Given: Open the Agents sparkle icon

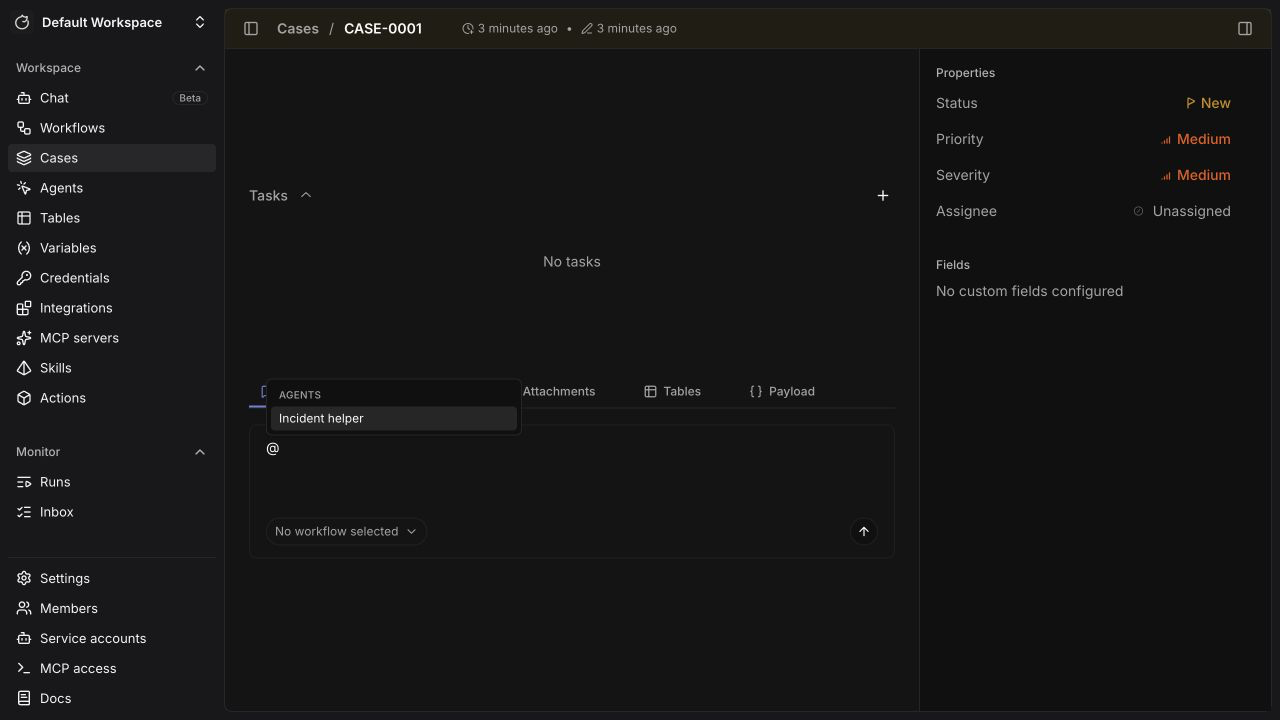Looking at the screenshot, I should [24, 188].
